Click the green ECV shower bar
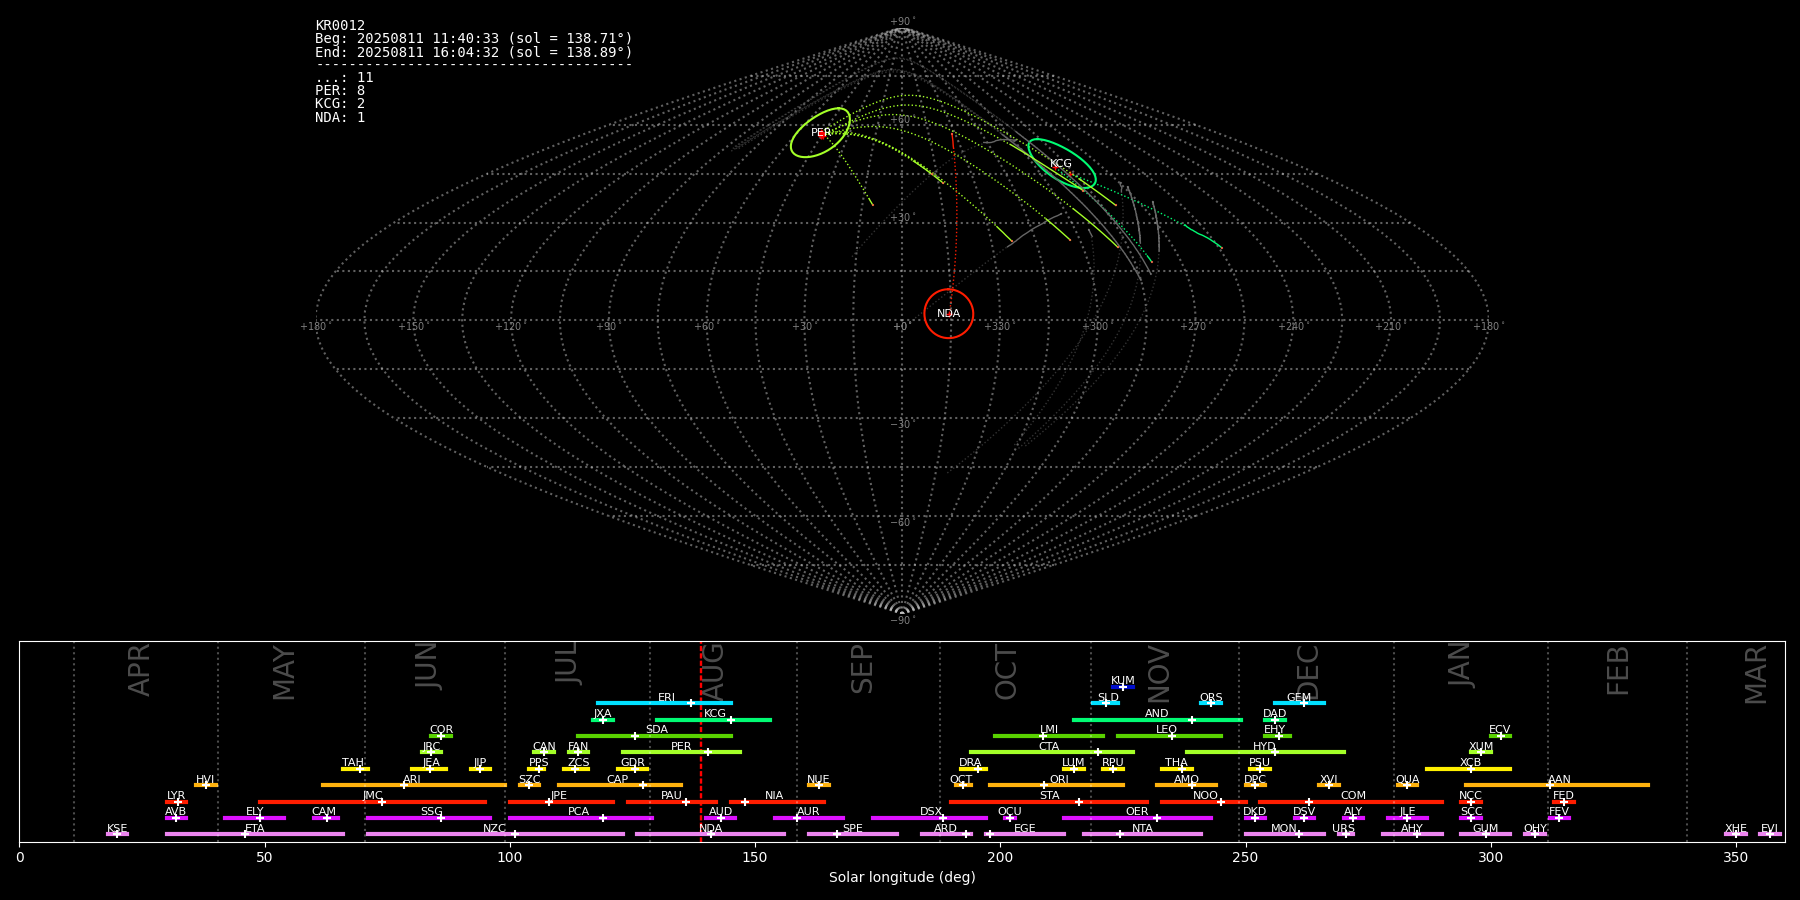 [x=1500, y=736]
